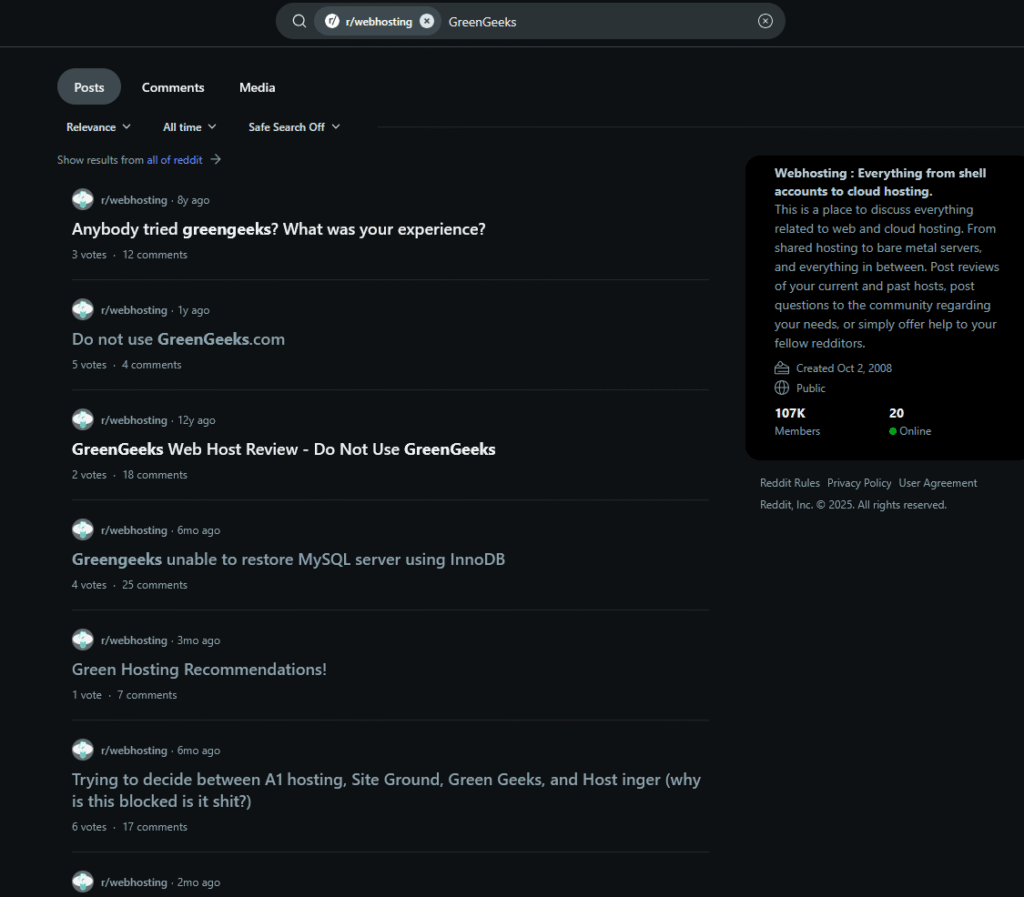Click subreddit avatar on the 8y ago post
The image size is (1024, 897).
click(83, 200)
